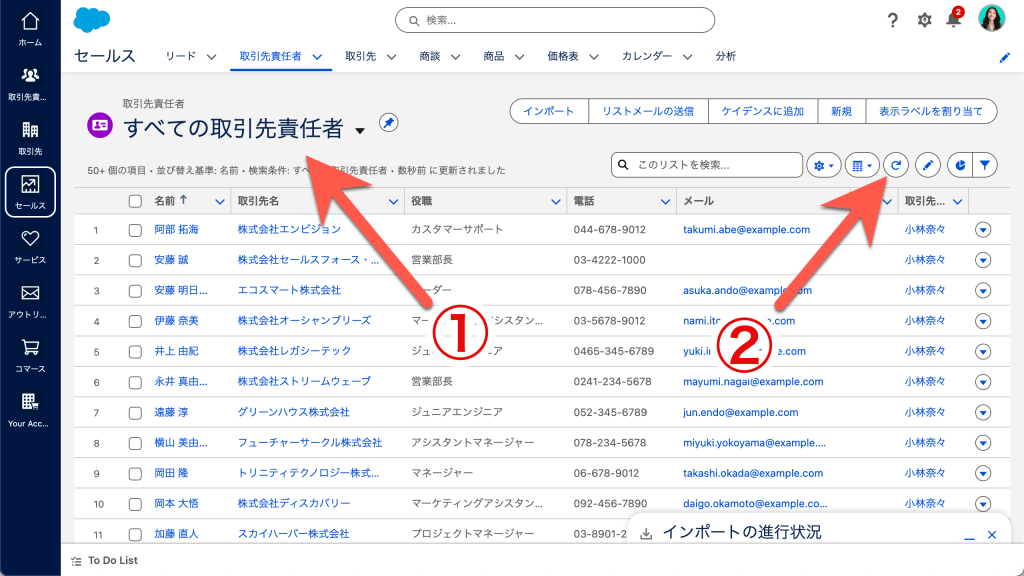Check the row for 岡田 隆
The image size is (1024, 576).
pos(135,473)
